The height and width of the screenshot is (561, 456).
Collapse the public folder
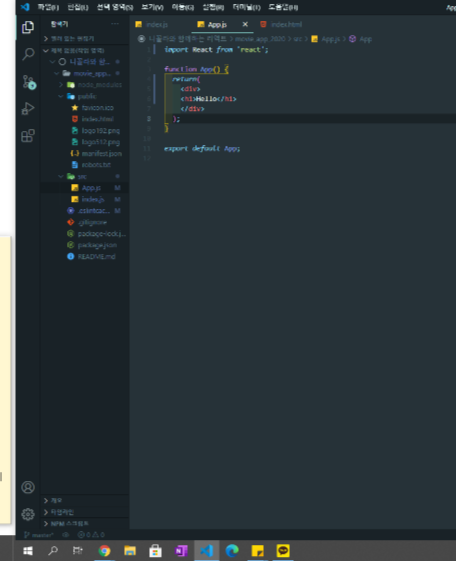(x=84, y=96)
